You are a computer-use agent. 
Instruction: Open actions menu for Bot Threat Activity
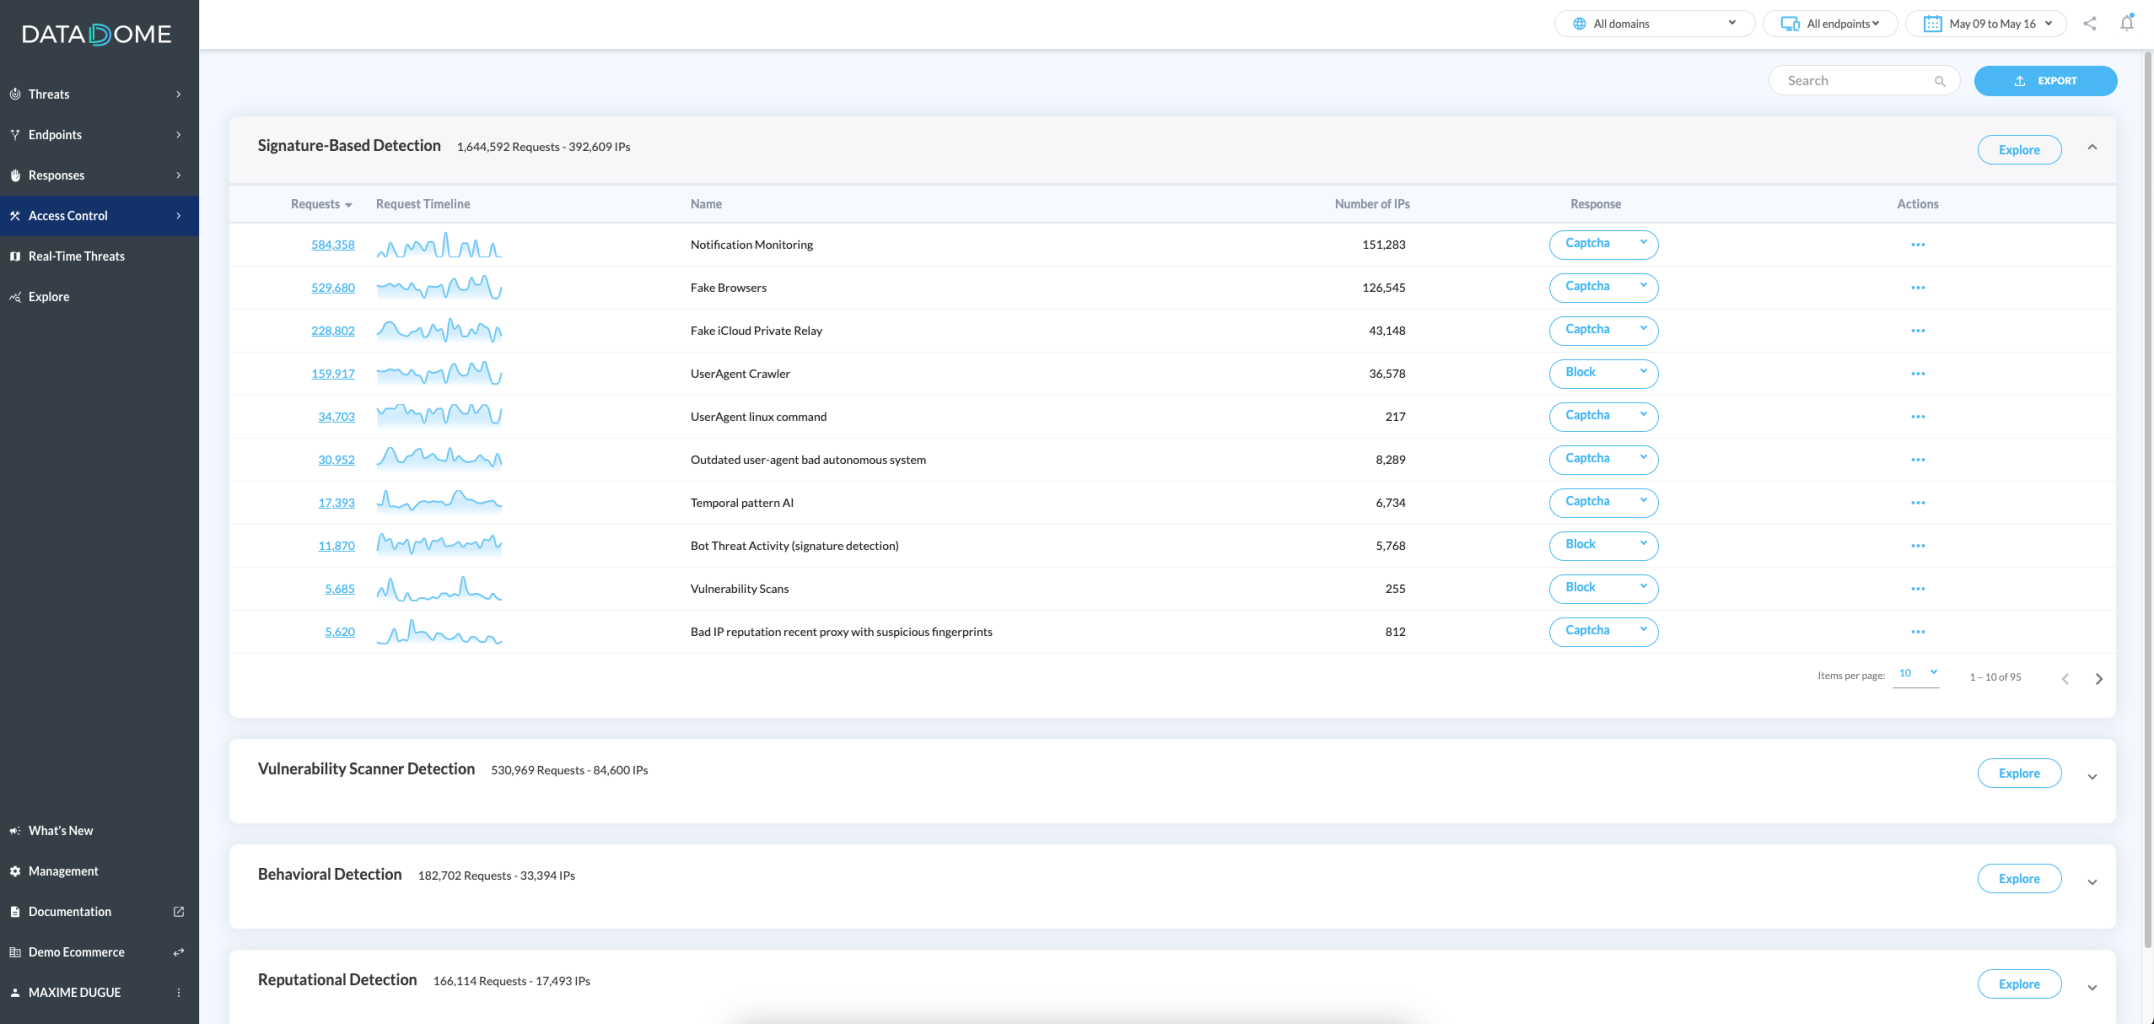coord(1918,546)
